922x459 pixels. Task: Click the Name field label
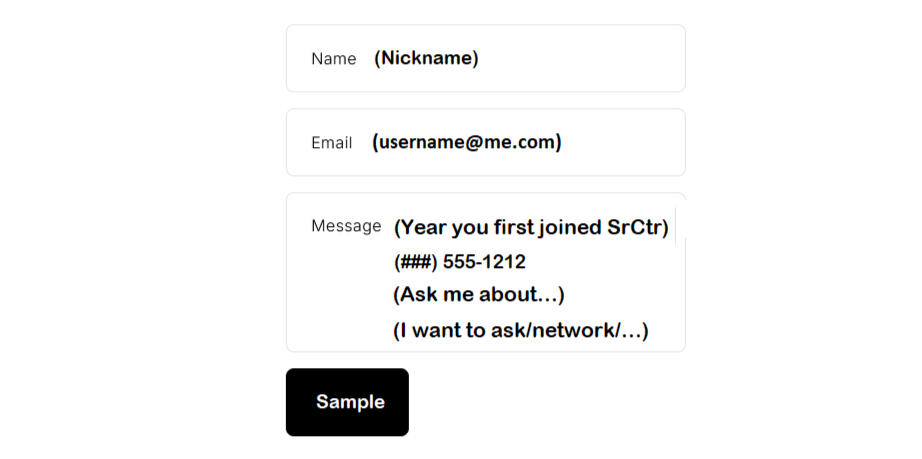point(333,59)
